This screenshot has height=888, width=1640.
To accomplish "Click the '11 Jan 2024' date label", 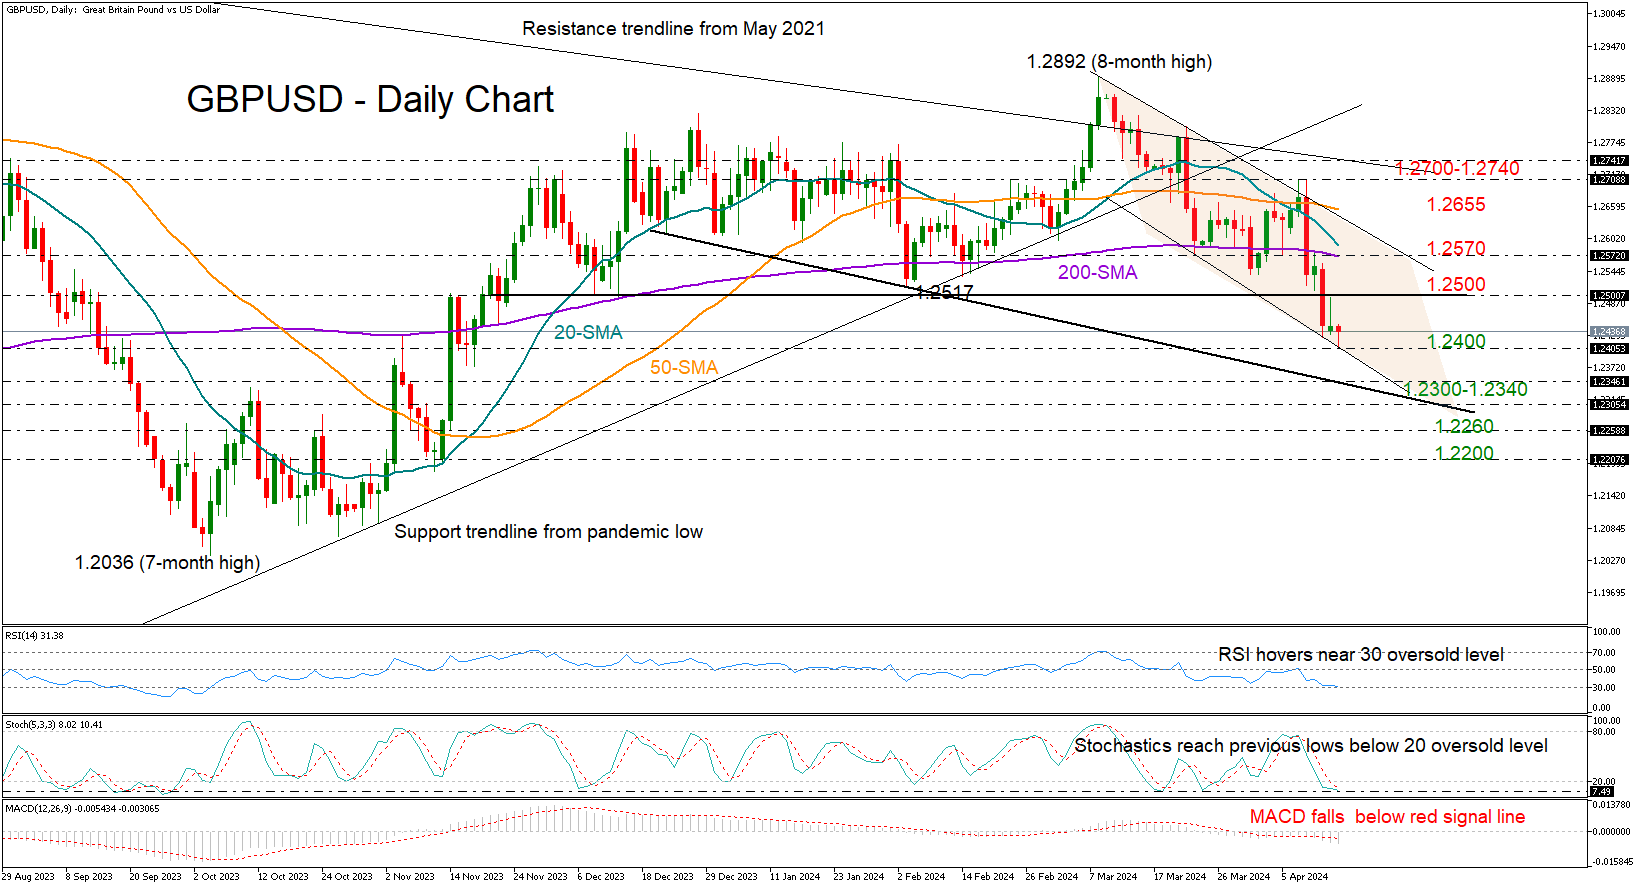I will click(x=795, y=876).
